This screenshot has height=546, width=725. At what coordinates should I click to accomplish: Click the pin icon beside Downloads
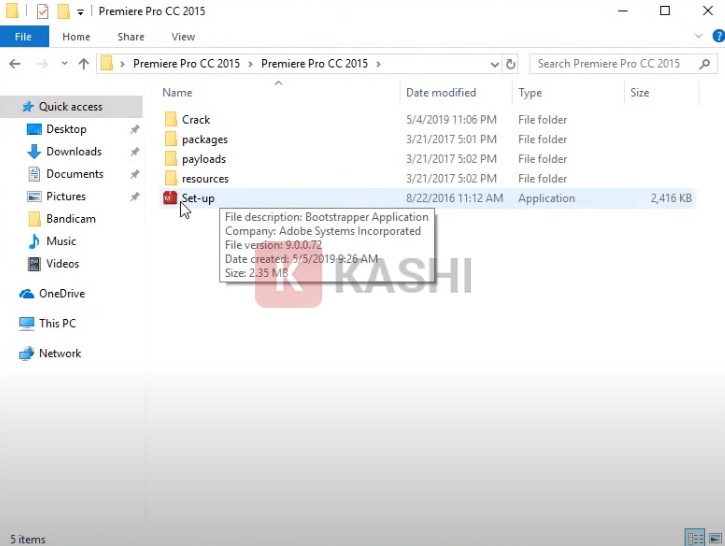[x=135, y=152]
